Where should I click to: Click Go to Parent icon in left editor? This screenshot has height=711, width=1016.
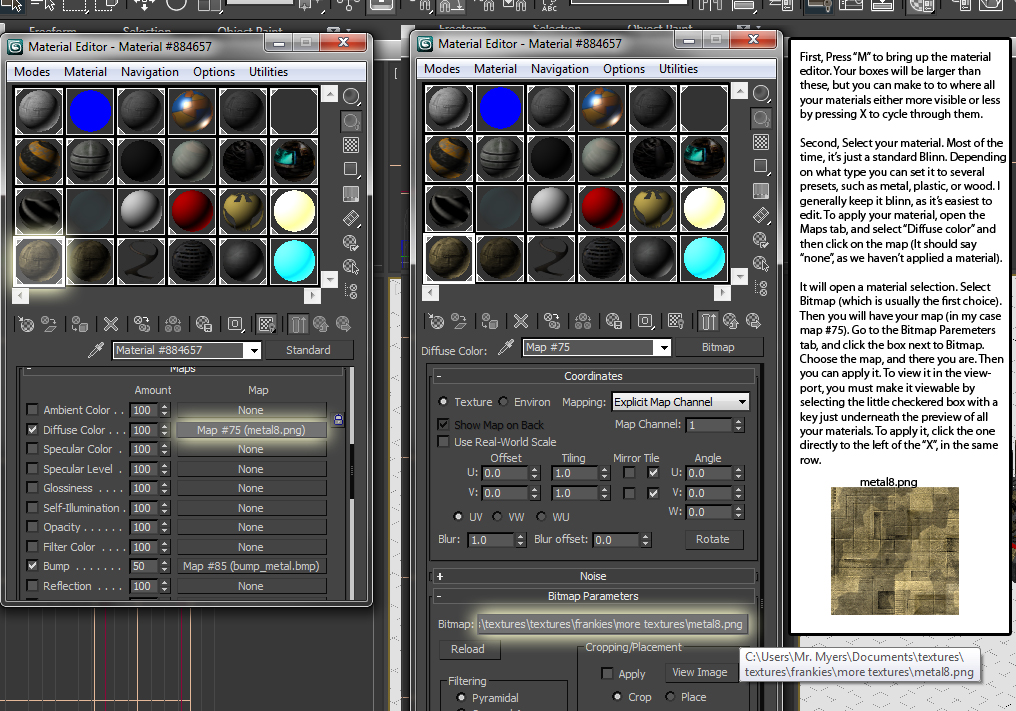pyautogui.click(x=320, y=324)
